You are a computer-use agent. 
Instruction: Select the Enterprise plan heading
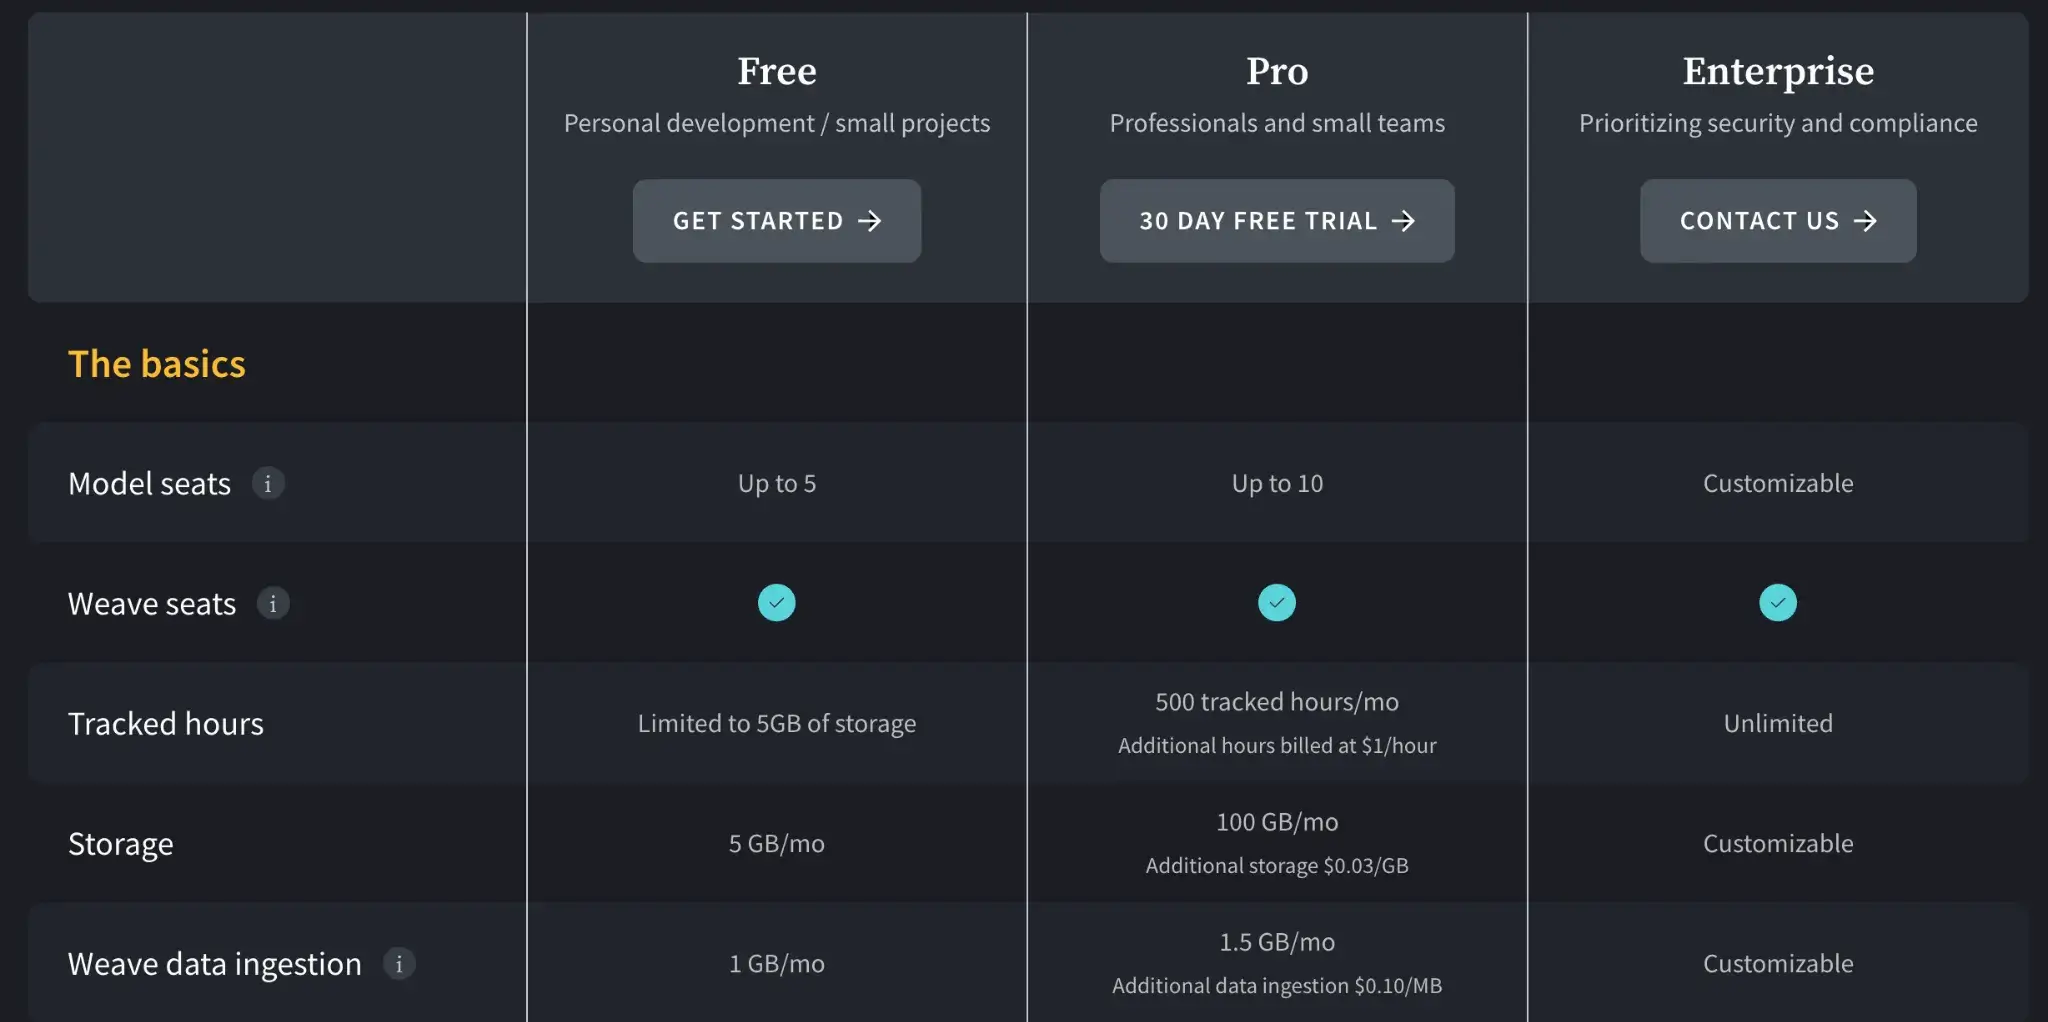(1778, 71)
